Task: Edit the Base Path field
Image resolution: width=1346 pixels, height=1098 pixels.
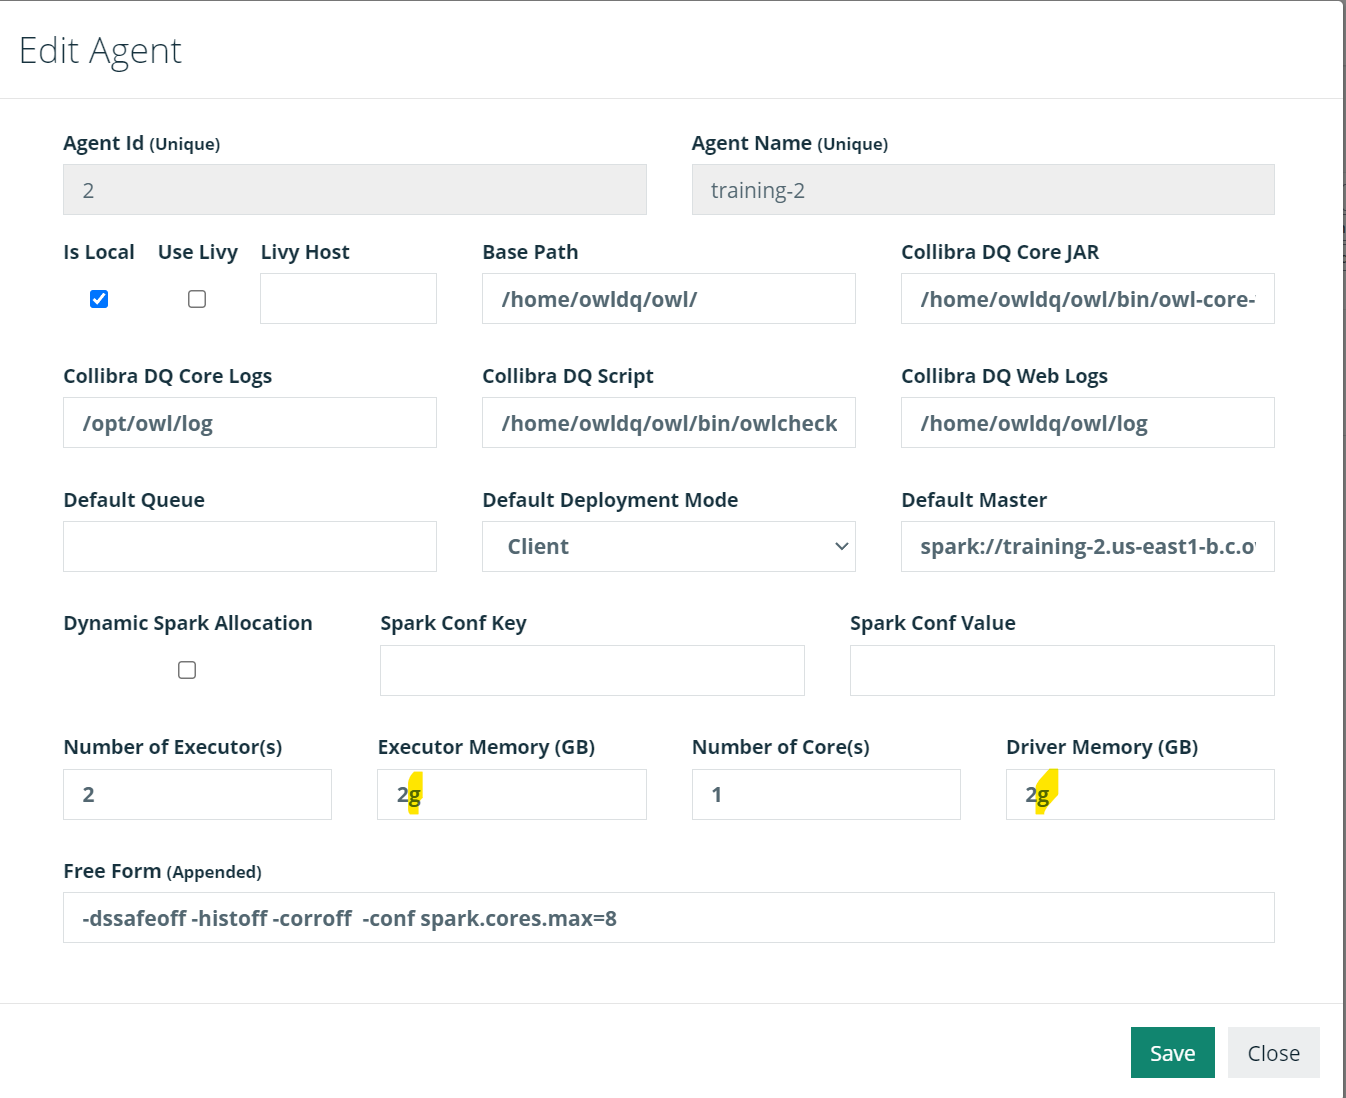Action: click(x=669, y=298)
